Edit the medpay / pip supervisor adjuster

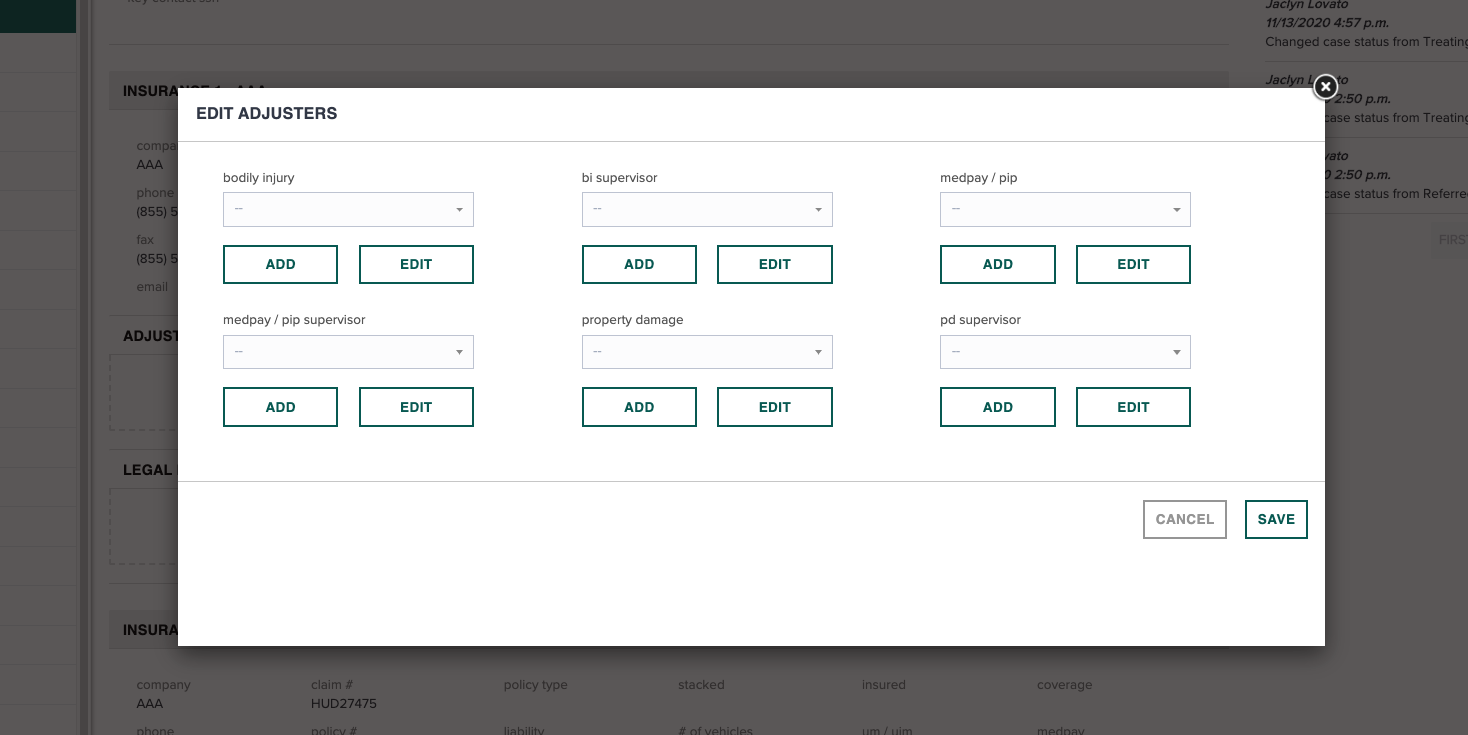pyautogui.click(x=416, y=407)
